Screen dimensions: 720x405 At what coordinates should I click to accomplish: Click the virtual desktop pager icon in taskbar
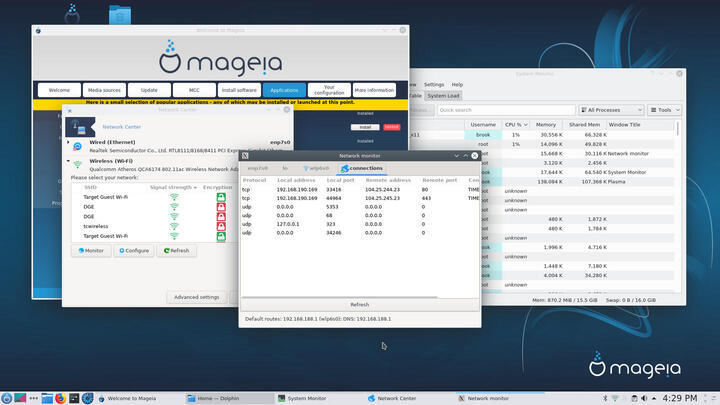coord(20,398)
